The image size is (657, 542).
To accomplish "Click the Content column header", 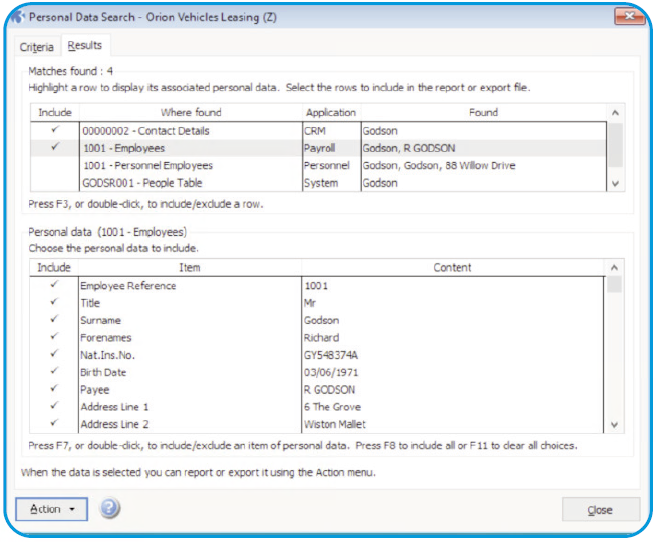I will [x=452, y=268].
